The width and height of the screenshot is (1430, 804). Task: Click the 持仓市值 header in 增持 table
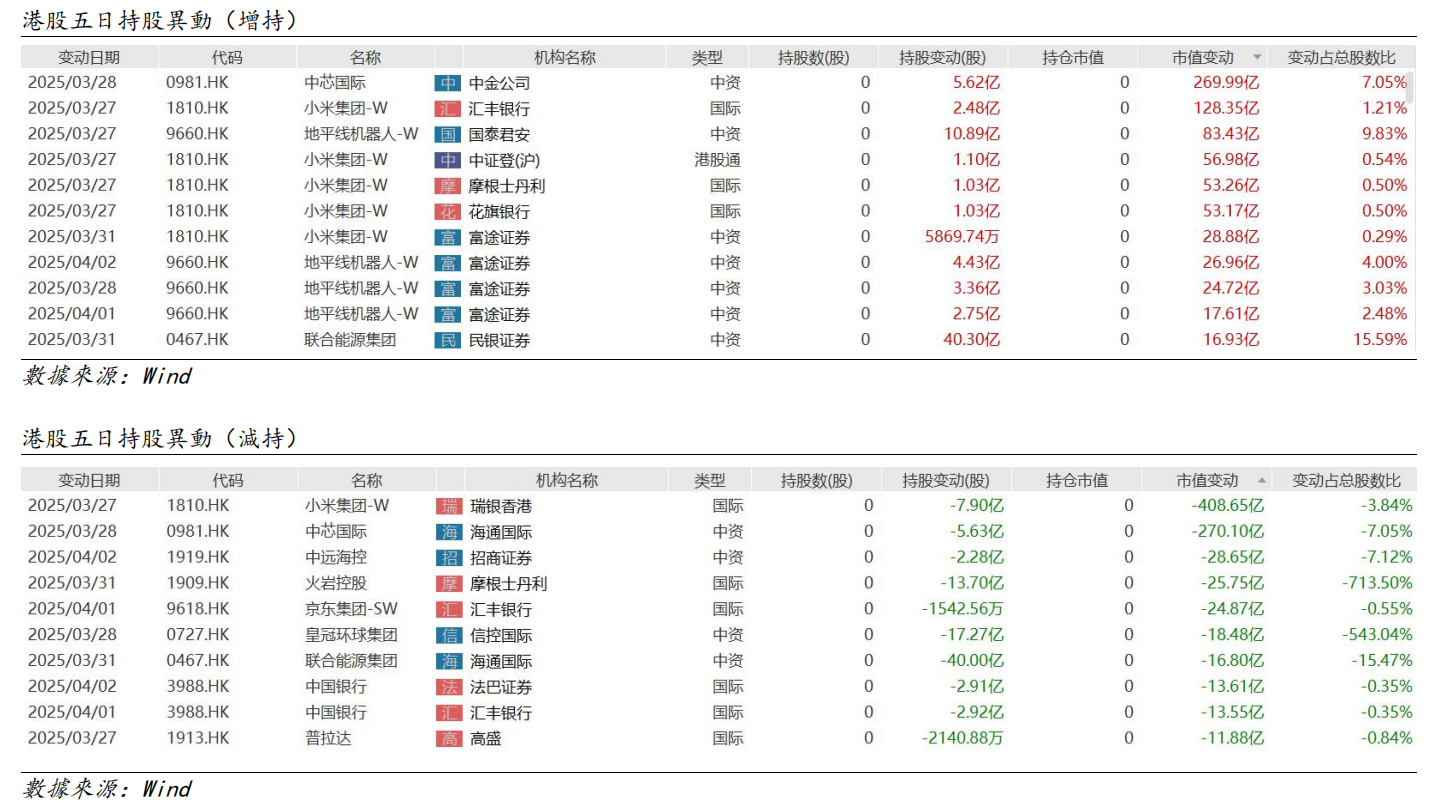point(1072,58)
